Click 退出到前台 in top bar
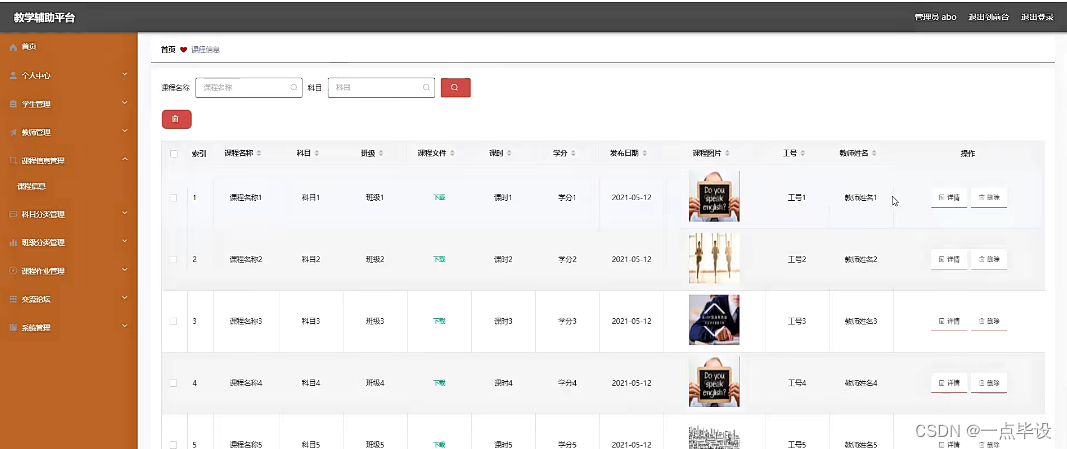 click(x=989, y=17)
